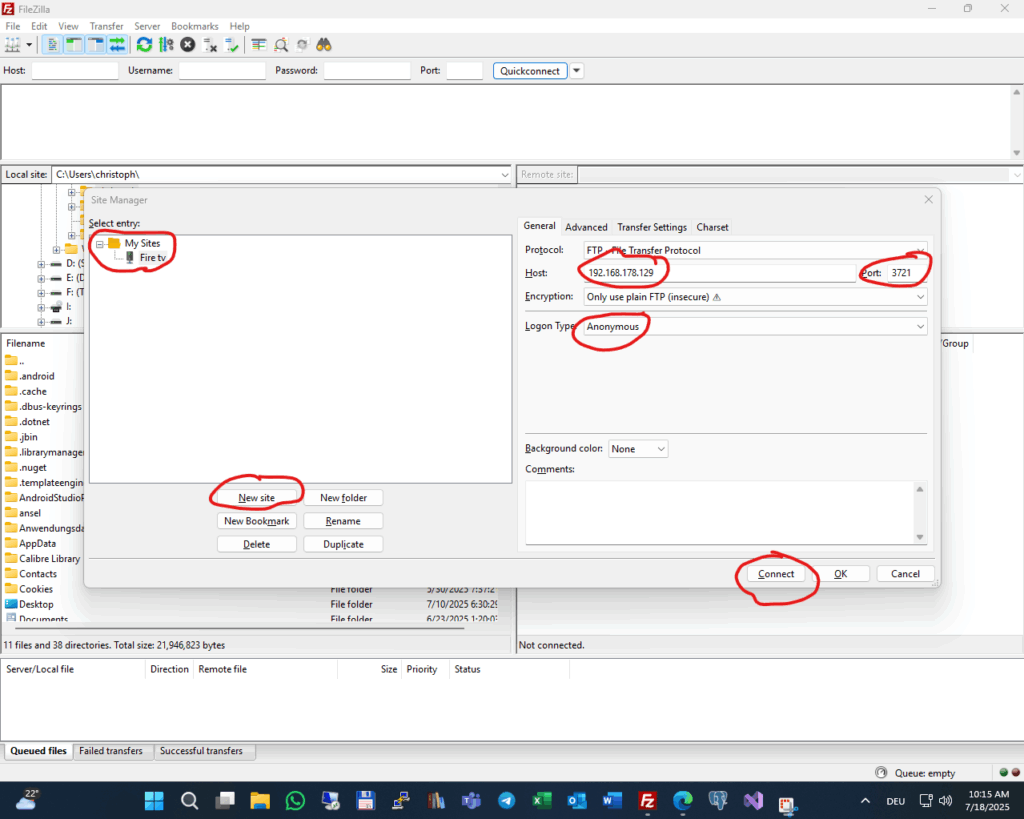Click the Host field in Site Manager
Viewport: 1024px width, 819px height.
click(719, 273)
